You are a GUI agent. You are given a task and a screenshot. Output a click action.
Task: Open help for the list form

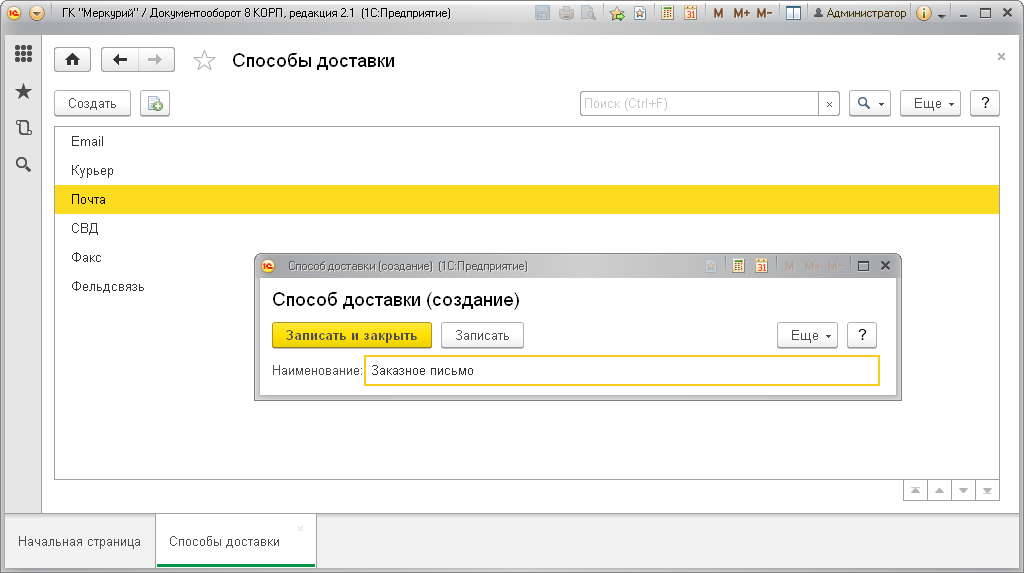[985, 103]
